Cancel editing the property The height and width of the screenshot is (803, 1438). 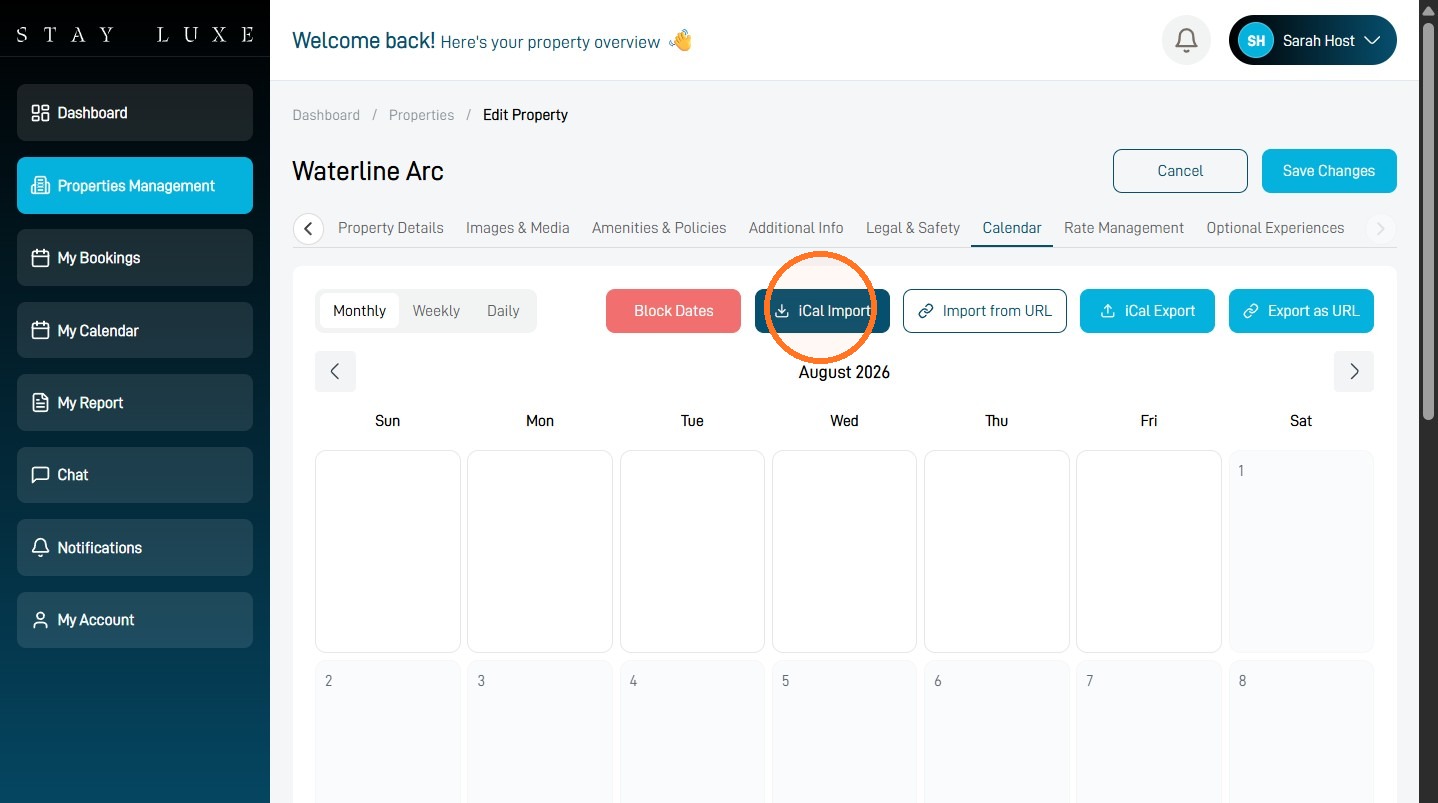click(x=1180, y=171)
